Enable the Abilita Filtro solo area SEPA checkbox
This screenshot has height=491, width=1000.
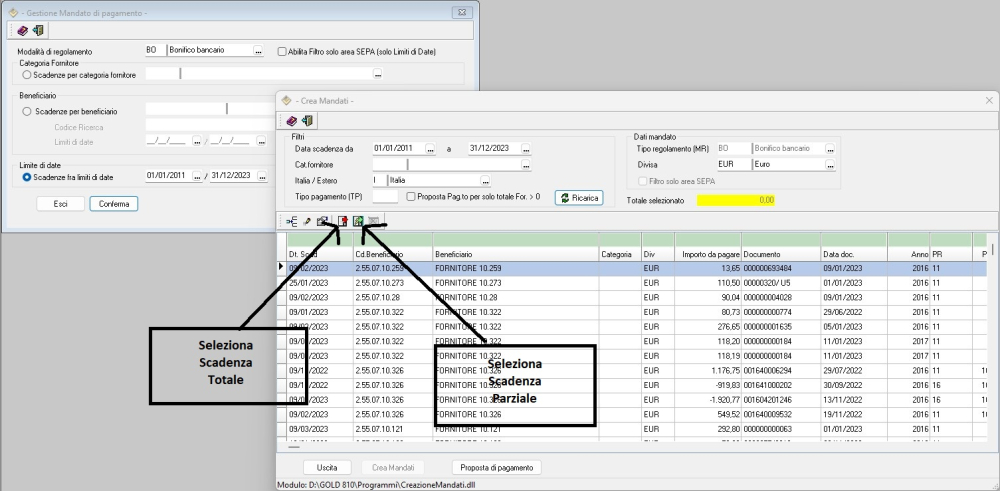(282, 51)
